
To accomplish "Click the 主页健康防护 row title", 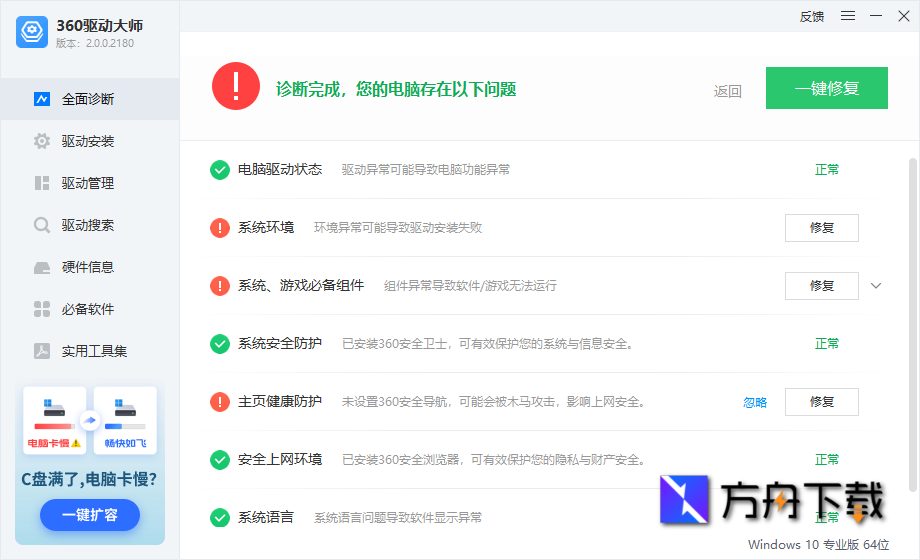I will click(x=280, y=402).
